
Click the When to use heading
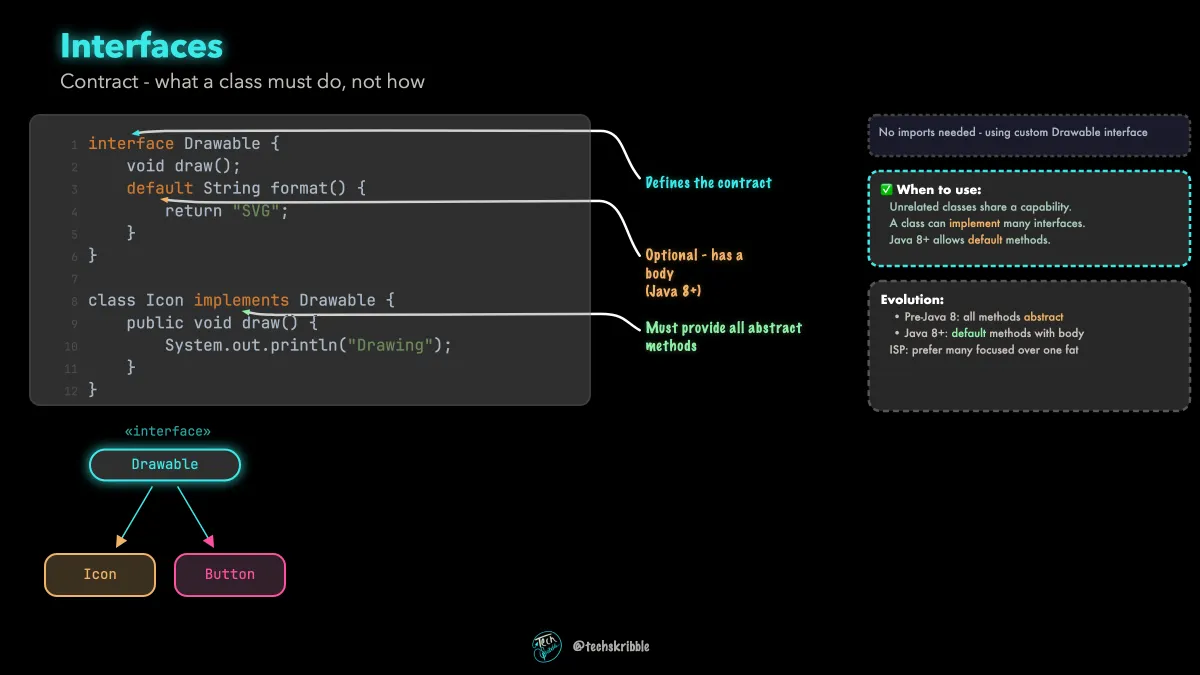(939, 189)
